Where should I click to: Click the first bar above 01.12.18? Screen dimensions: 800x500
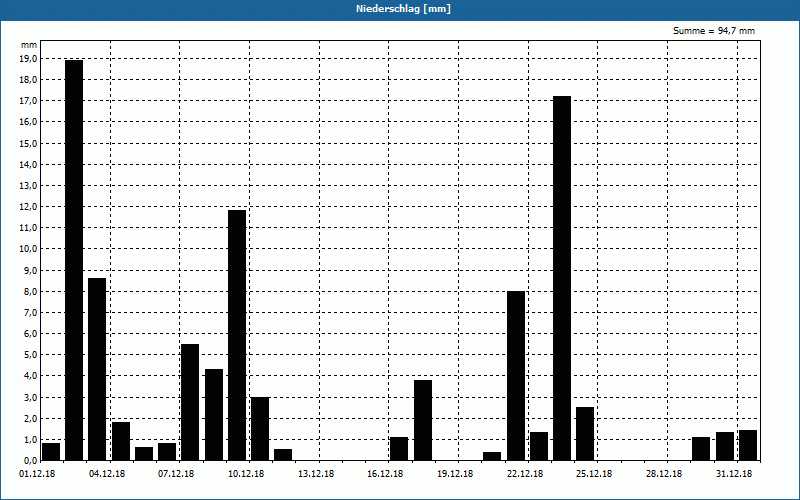coord(51,452)
